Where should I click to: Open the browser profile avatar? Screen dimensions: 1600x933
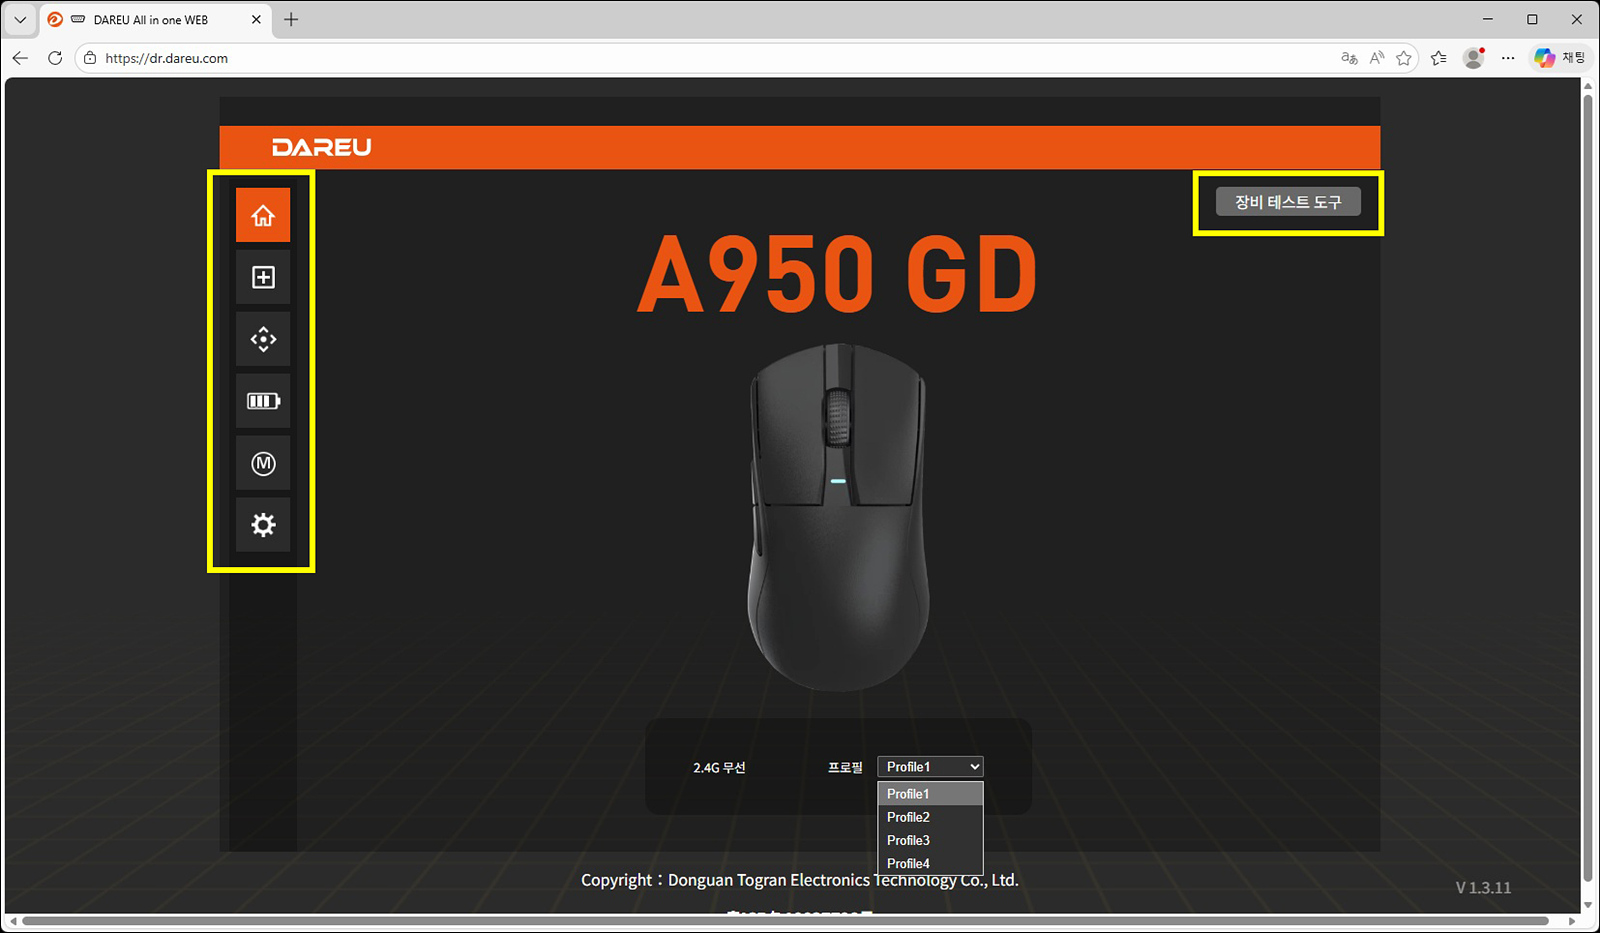pos(1473,58)
